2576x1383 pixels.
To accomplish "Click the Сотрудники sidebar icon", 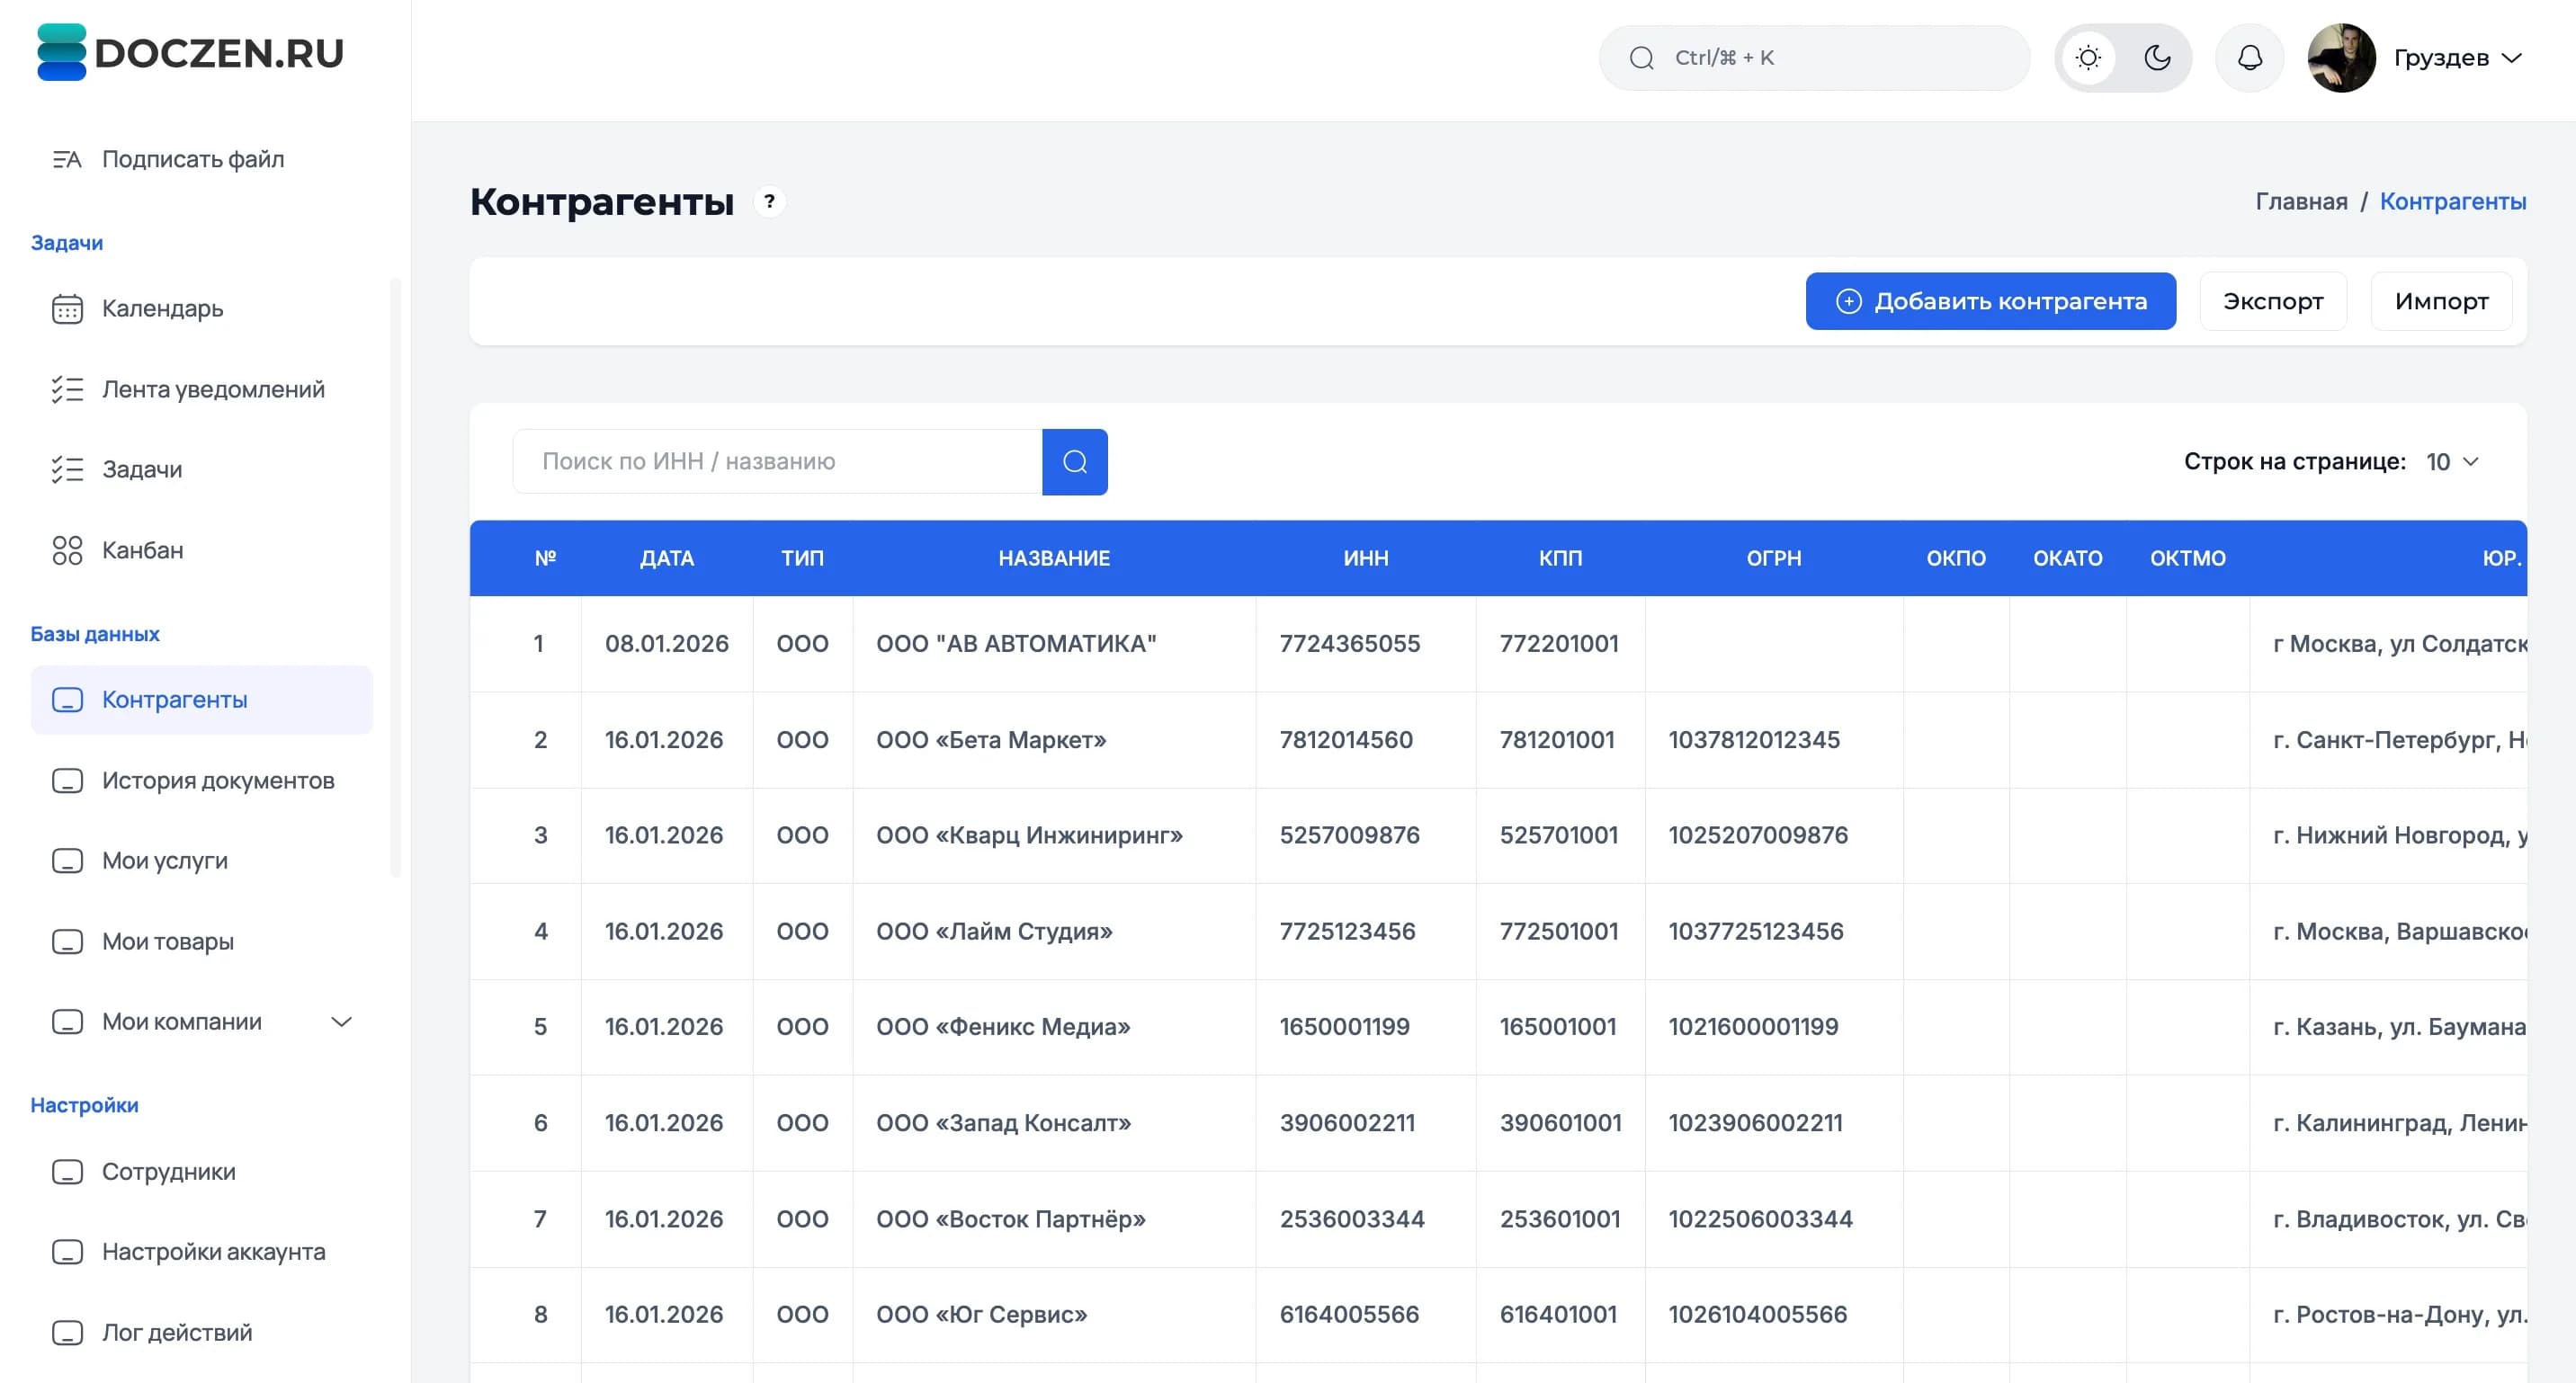I will 67,1172.
